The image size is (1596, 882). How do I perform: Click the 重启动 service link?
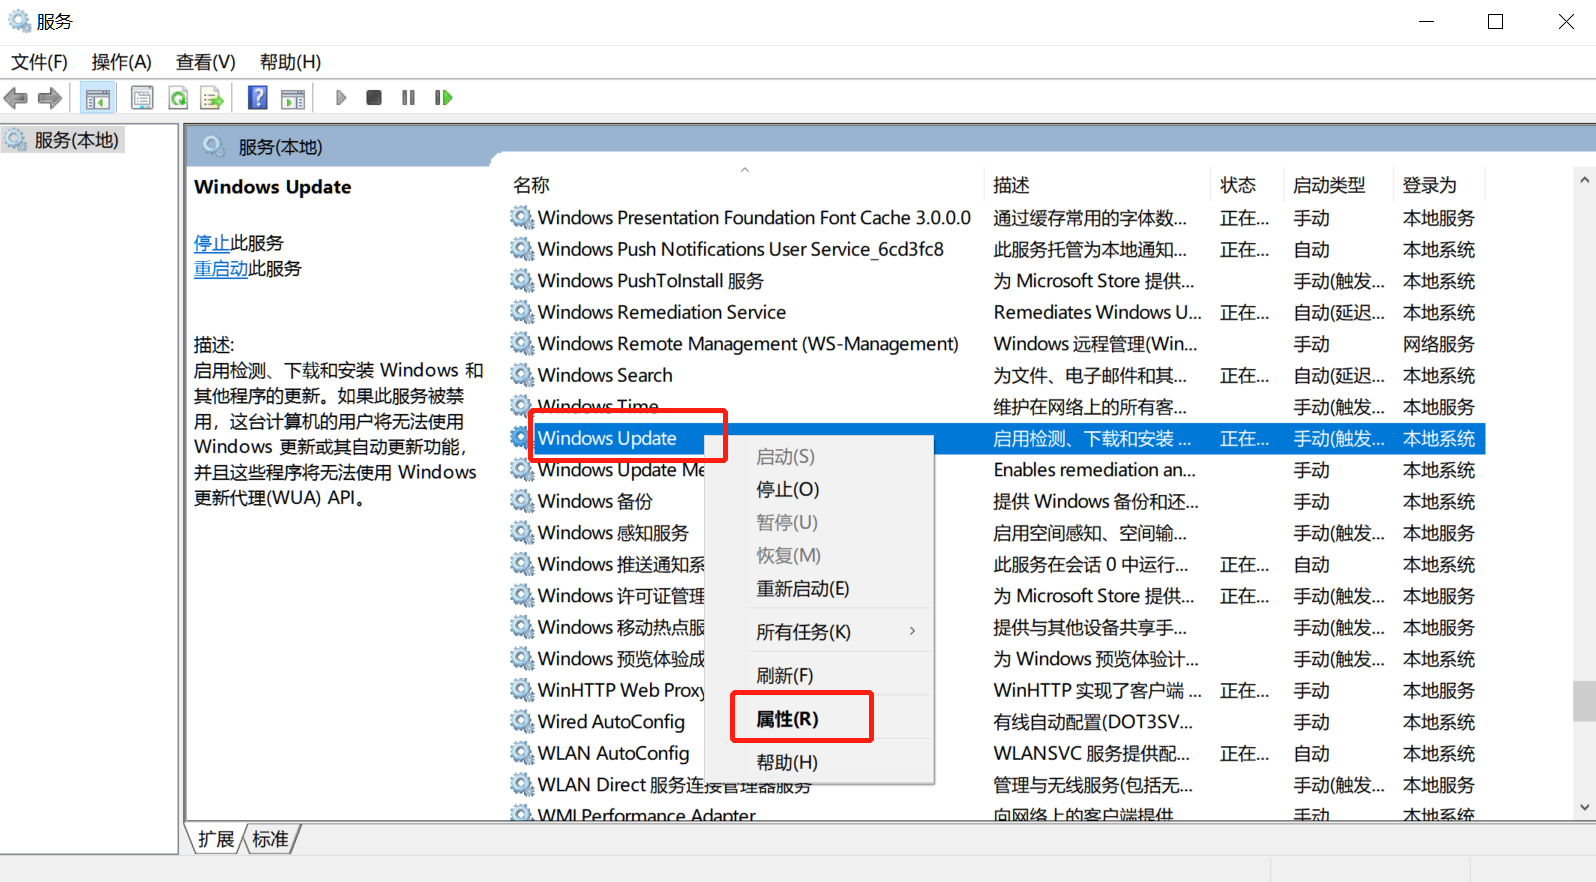(221, 269)
